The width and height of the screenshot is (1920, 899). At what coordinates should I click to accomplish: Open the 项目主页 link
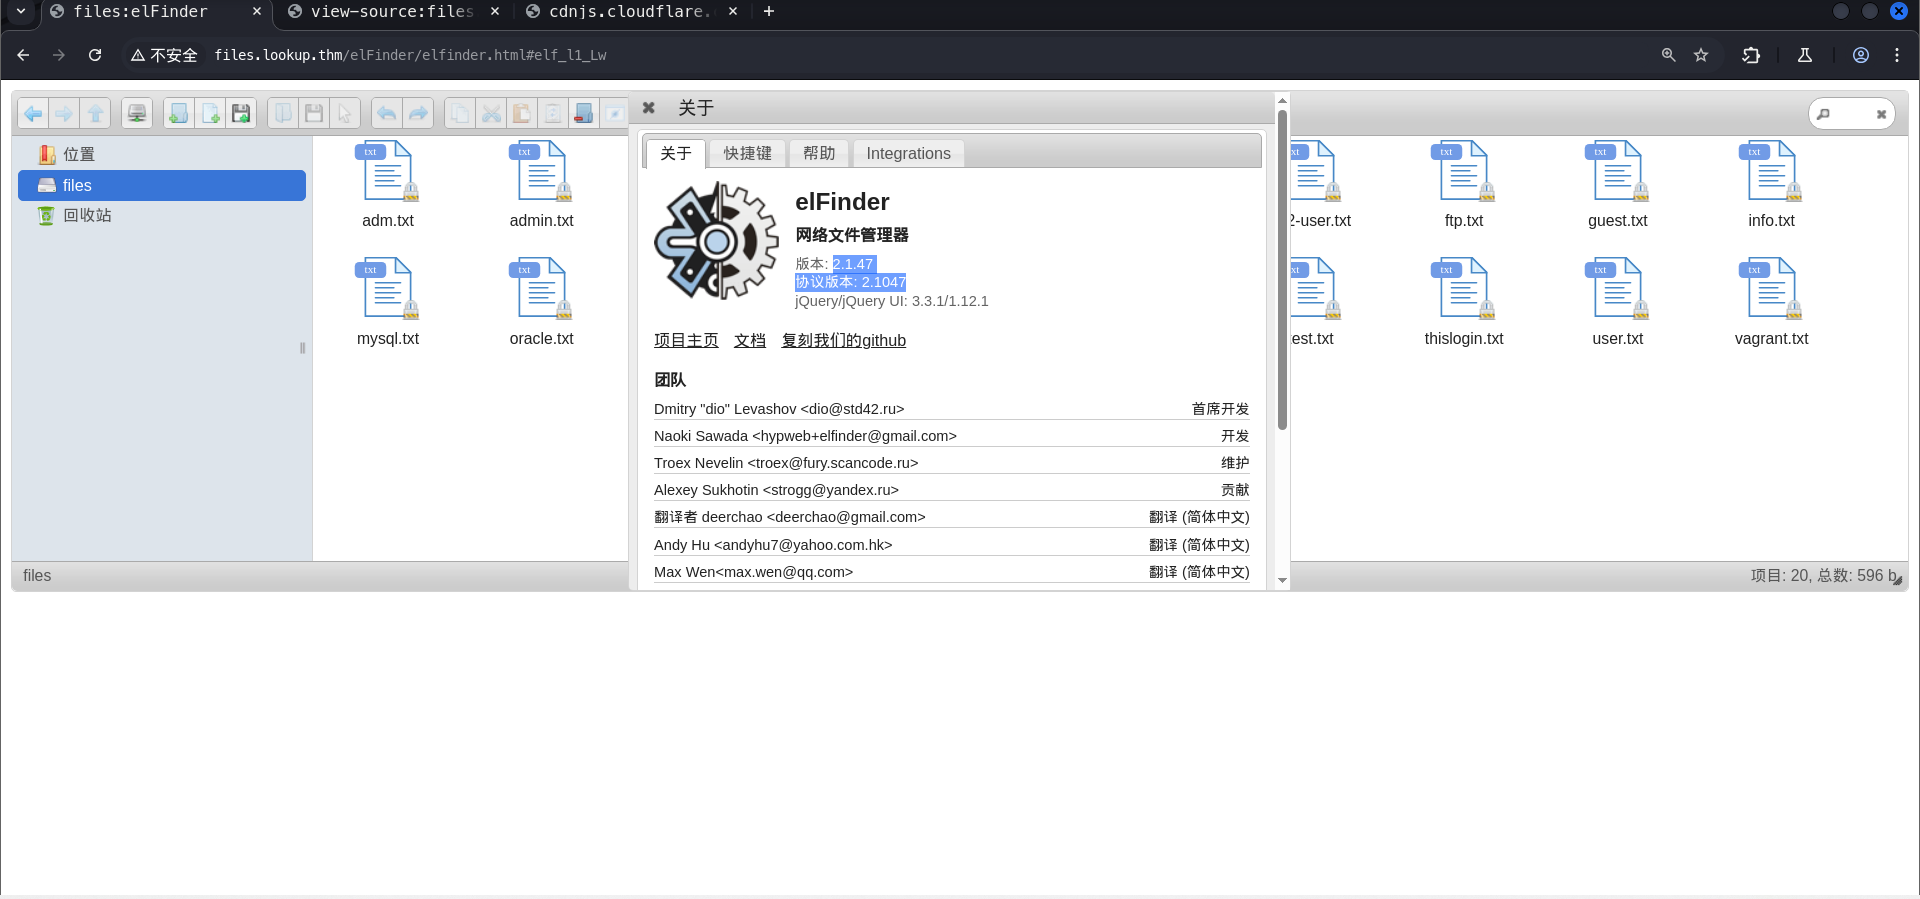[686, 340]
